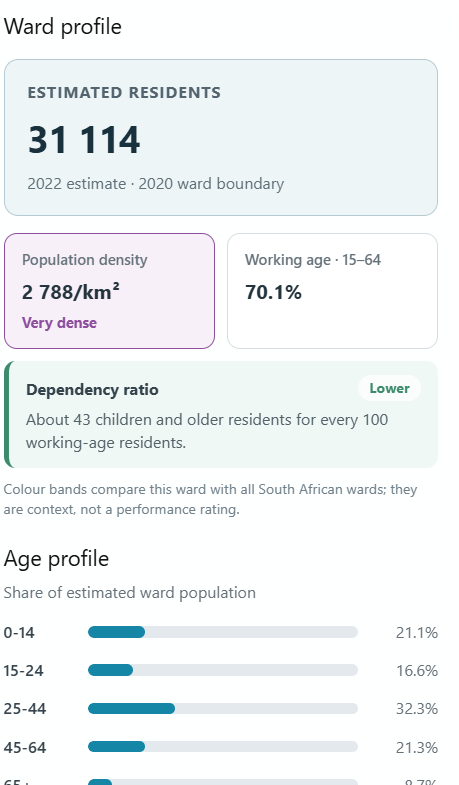The image size is (459, 785).
Task: Click the 0-14 age group label
Action: point(19,633)
